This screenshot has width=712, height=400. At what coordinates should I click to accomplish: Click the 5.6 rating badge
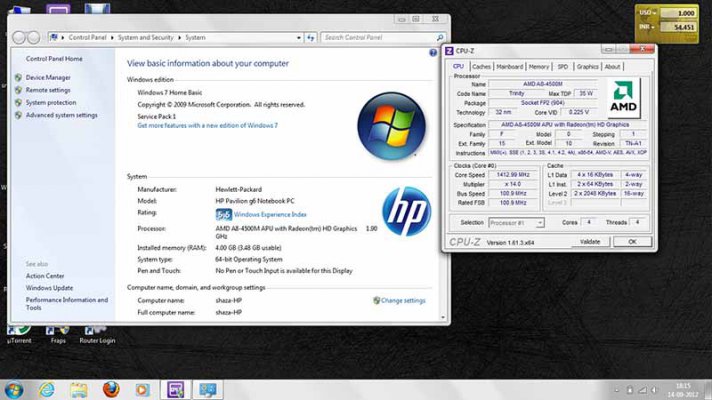(x=223, y=214)
